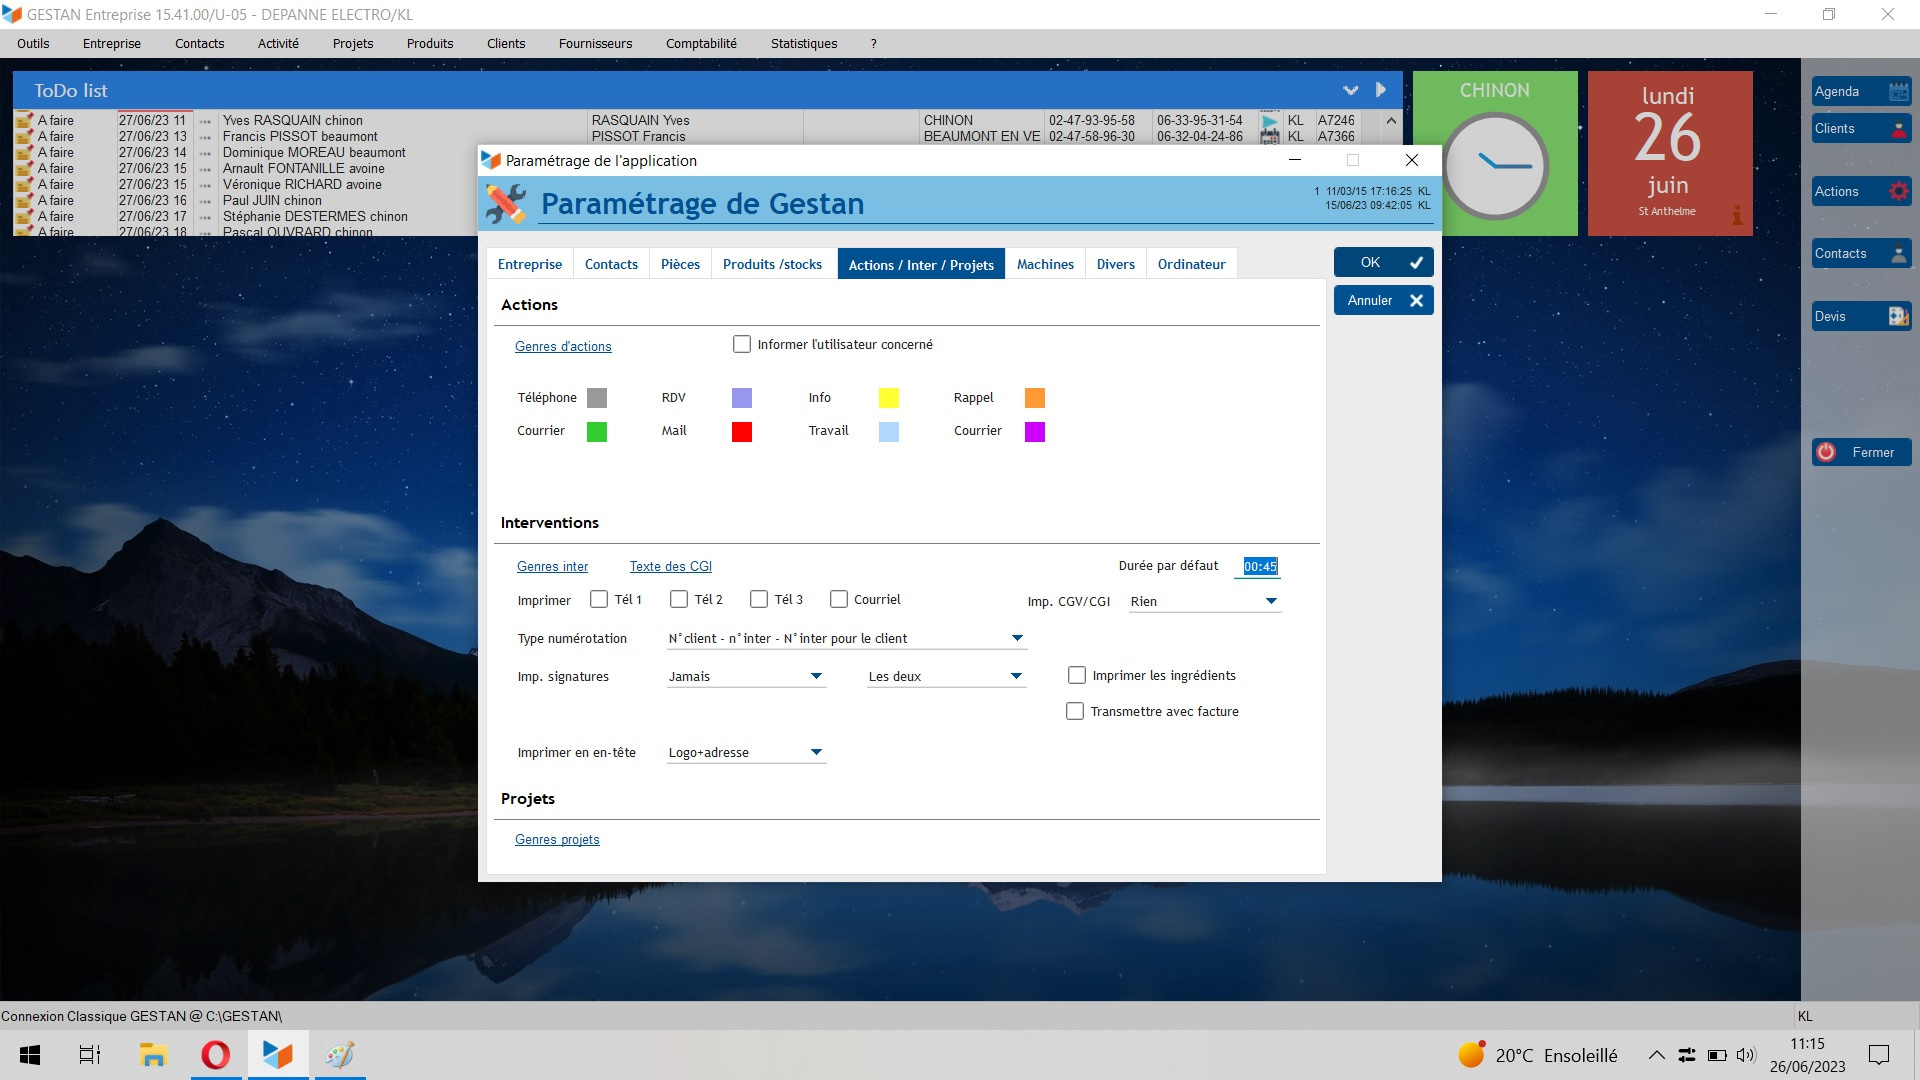Screen dimensions: 1920x1080
Task: Expand the Type numérotation dropdown
Action: pyautogui.click(x=1017, y=639)
